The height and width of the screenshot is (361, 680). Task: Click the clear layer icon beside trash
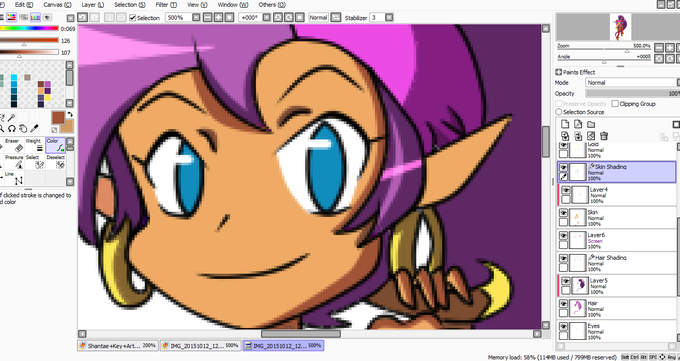[x=591, y=136]
